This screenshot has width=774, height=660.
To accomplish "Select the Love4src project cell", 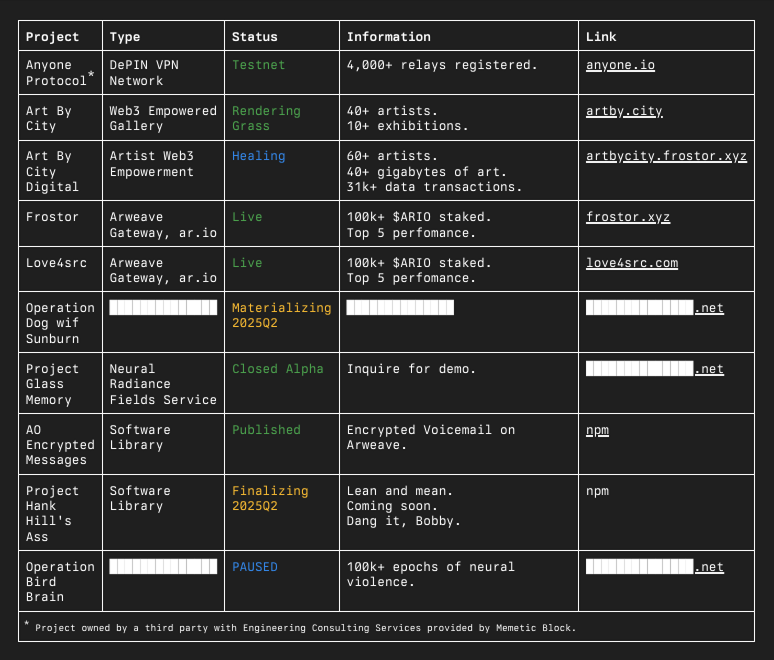I will (60, 269).
